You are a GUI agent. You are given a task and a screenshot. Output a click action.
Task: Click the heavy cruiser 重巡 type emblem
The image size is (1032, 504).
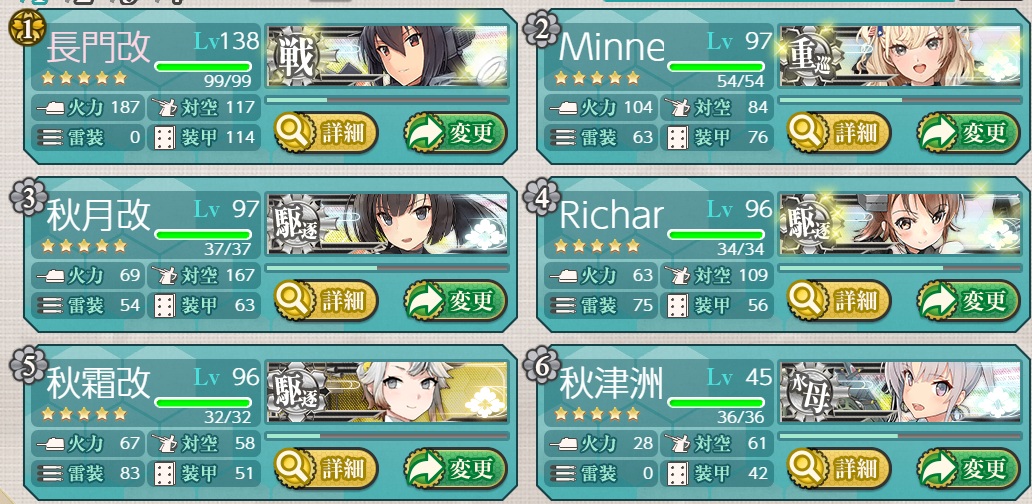807,56
